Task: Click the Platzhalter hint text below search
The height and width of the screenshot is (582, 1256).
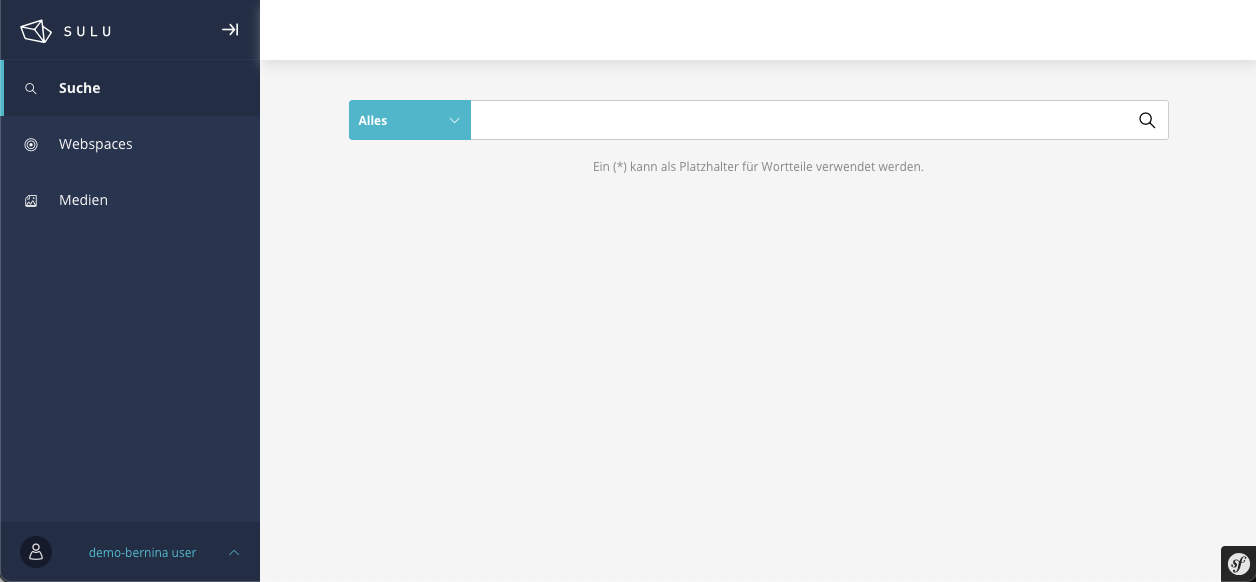Action: coord(758,167)
